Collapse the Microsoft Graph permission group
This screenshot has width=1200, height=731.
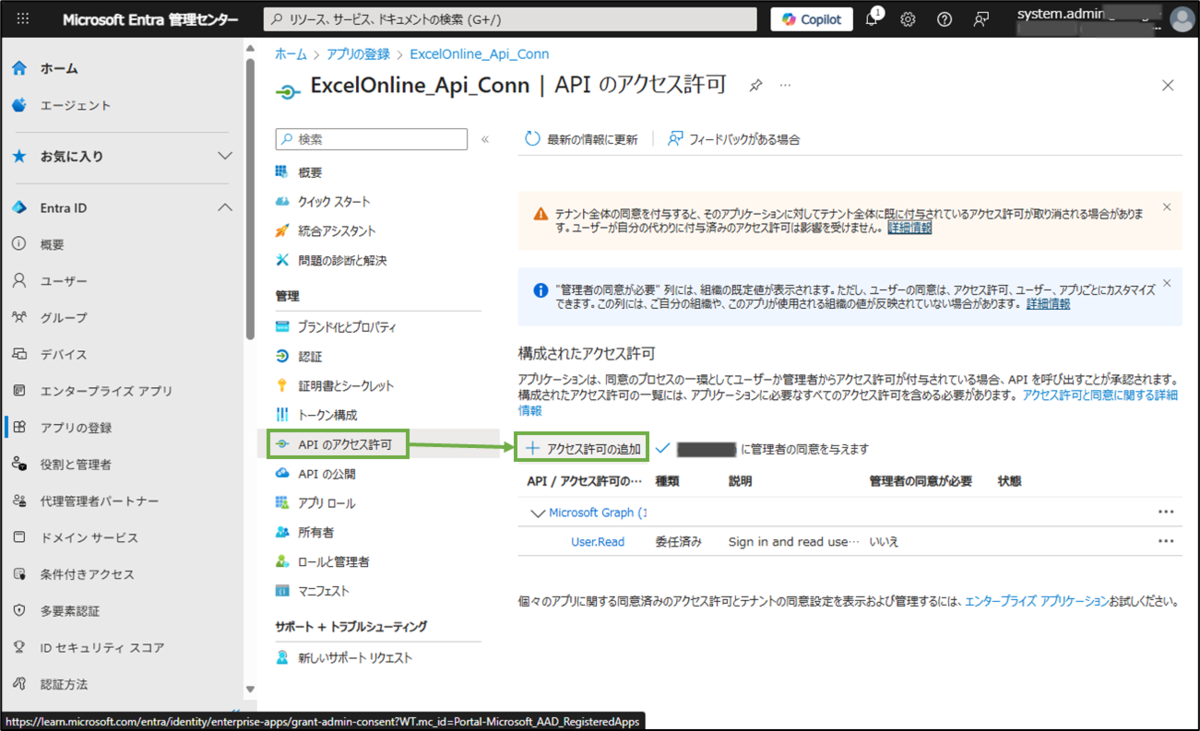pyautogui.click(x=535, y=512)
